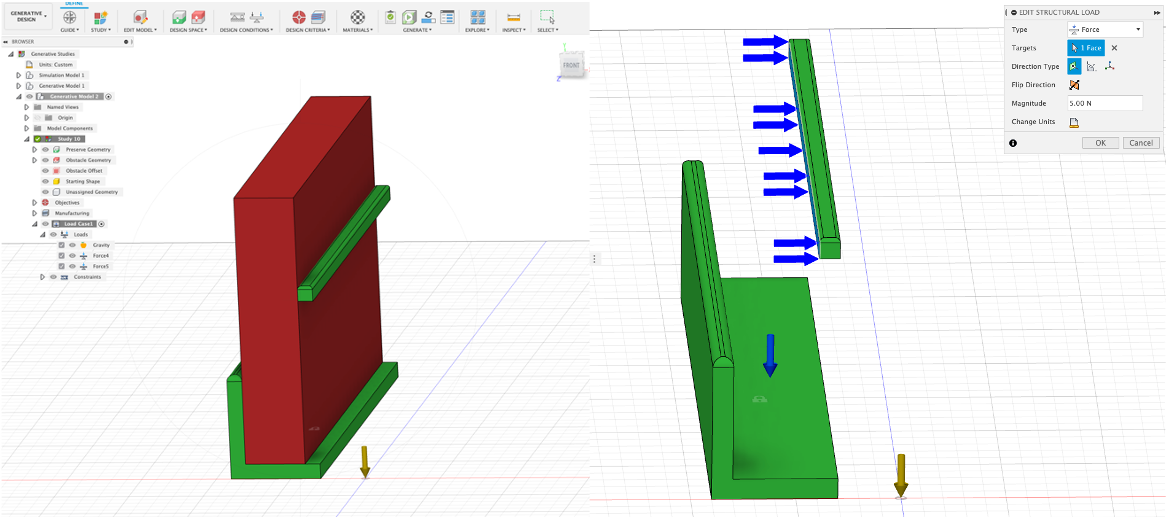Click the Edit Model toolbar icon

point(140,16)
